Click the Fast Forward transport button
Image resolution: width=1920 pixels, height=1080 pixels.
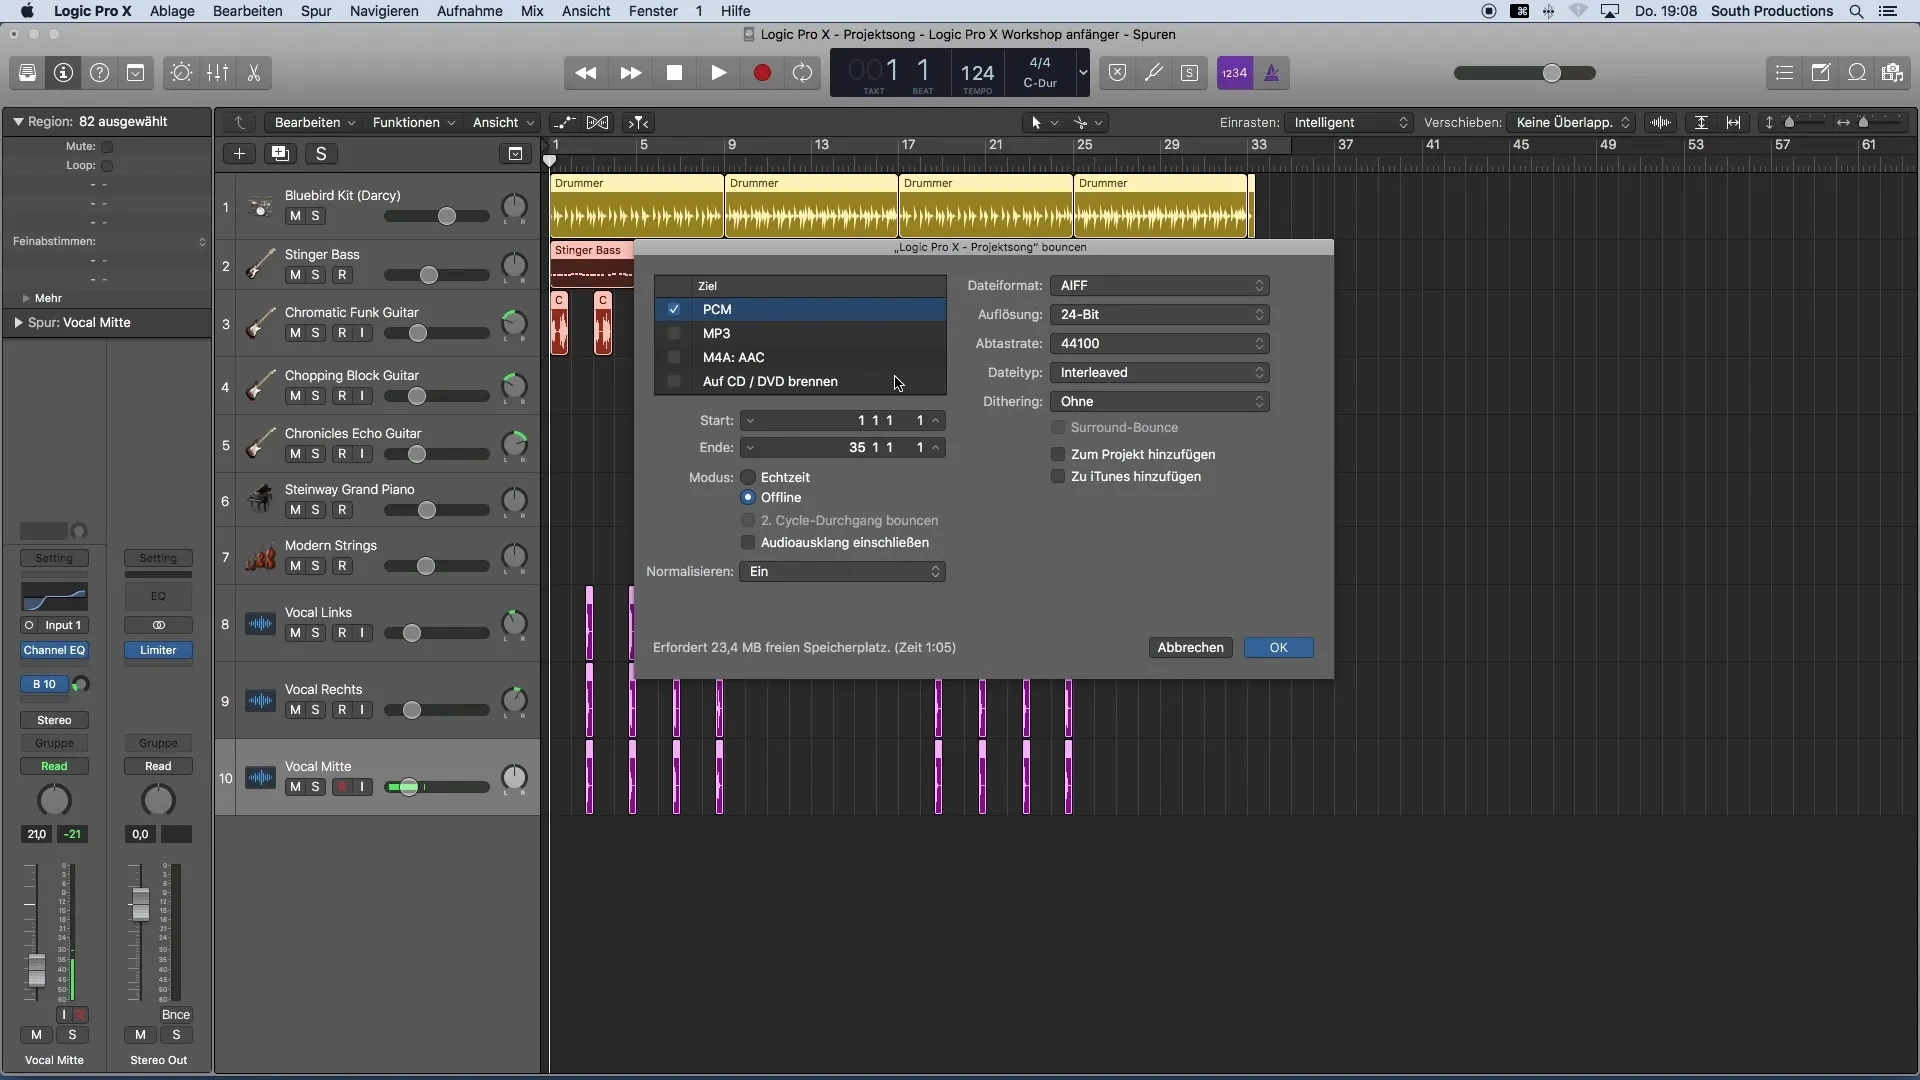tap(630, 73)
